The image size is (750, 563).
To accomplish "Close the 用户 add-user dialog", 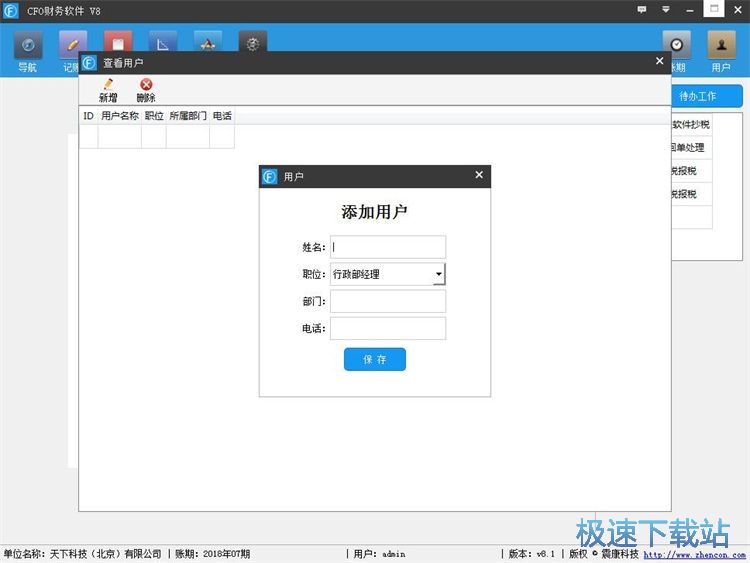I will (479, 175).
